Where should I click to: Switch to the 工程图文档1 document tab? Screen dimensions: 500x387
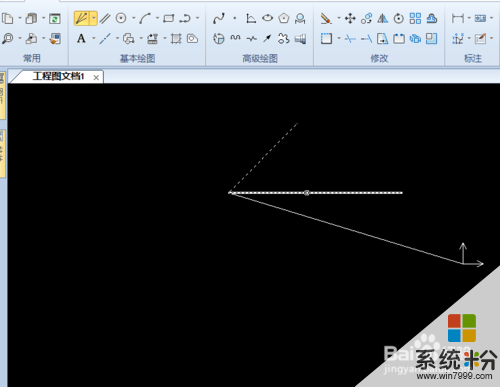[58, 77]
